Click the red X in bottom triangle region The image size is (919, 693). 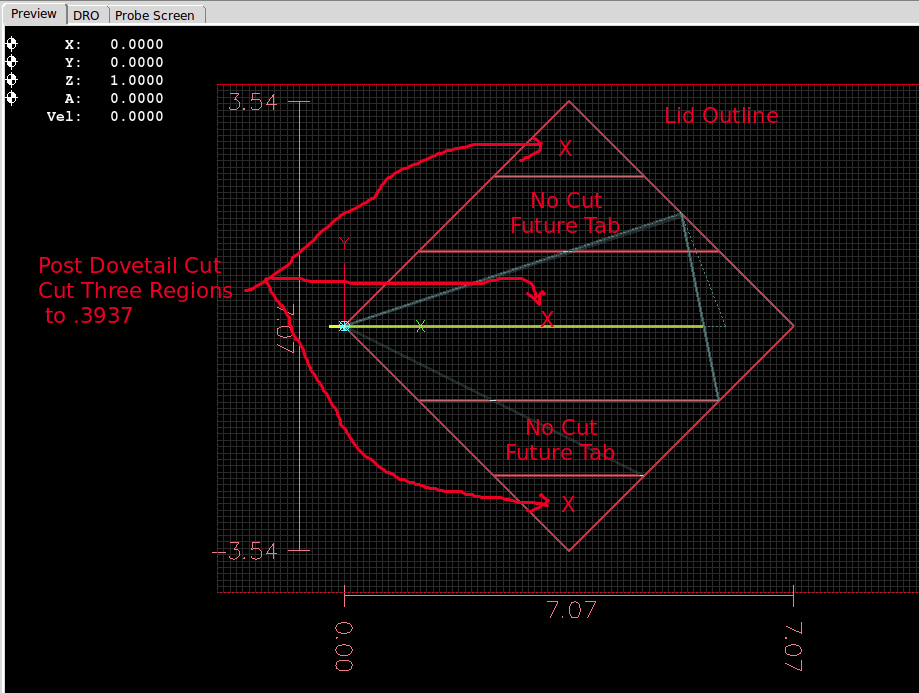(x=568, y=505)
